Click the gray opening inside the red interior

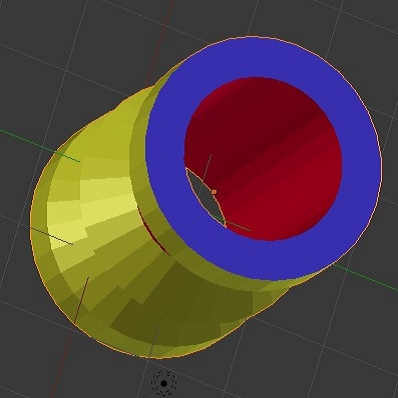[207, 197]
